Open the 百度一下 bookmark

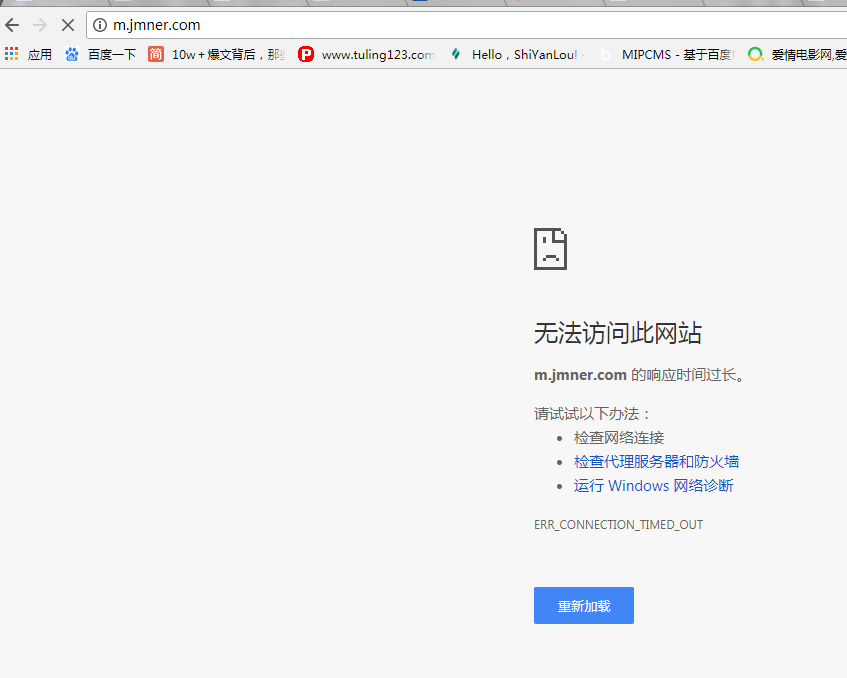pyautogui.click(x=112, y=54)
